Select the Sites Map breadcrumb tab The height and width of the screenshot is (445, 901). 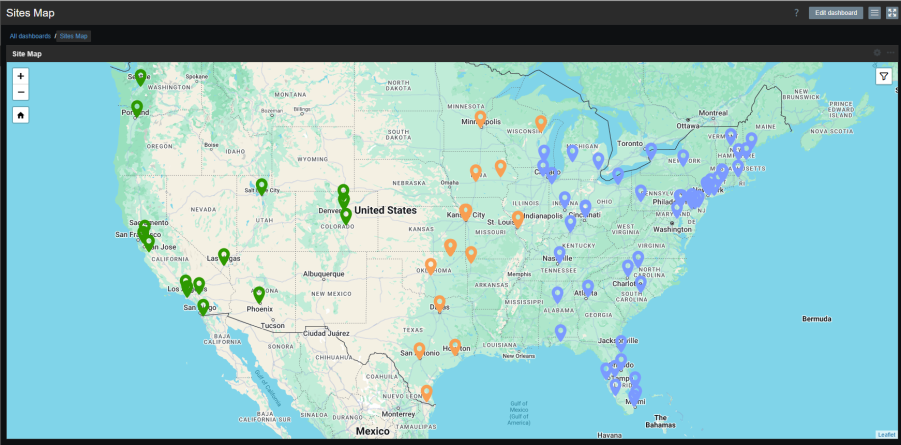click(x=74, y=36)
